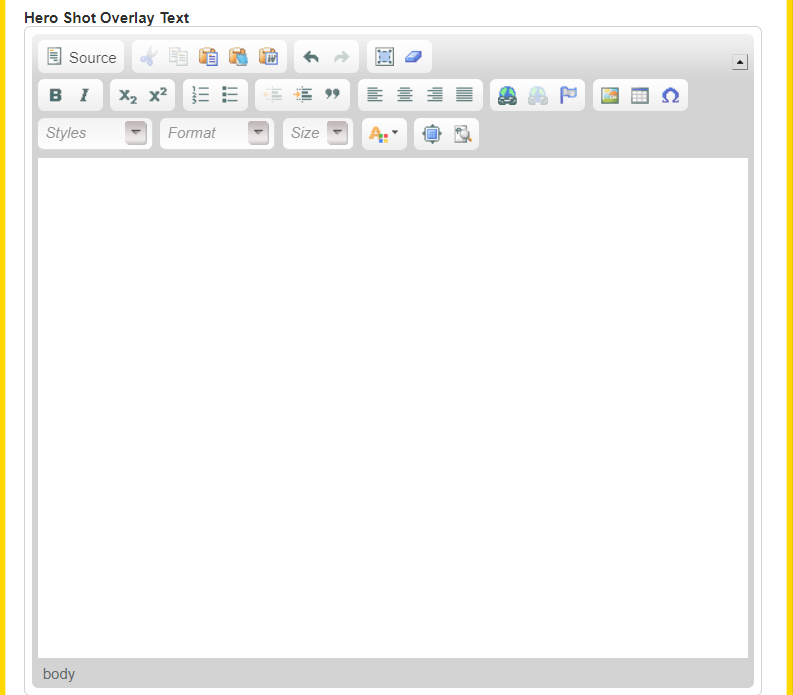The height and width of the screenshot is (695, 793).
Task: Open the Format dropdown
Action: click(x=216, y=133)
